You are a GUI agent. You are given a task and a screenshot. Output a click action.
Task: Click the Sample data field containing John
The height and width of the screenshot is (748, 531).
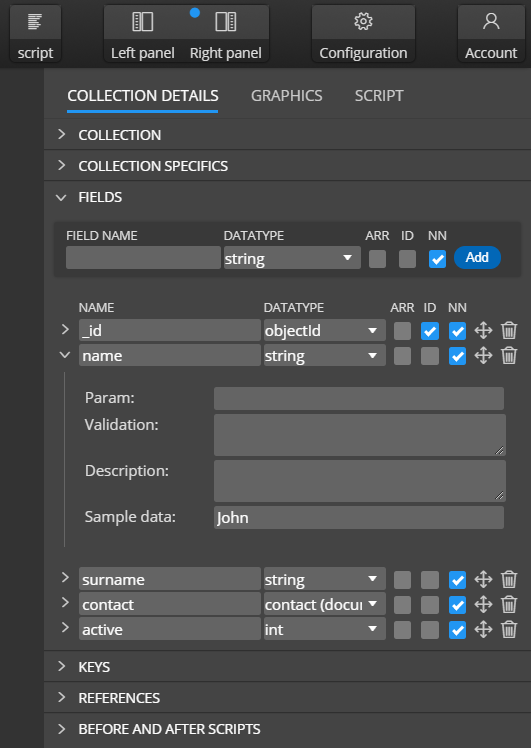pos(359,518)
